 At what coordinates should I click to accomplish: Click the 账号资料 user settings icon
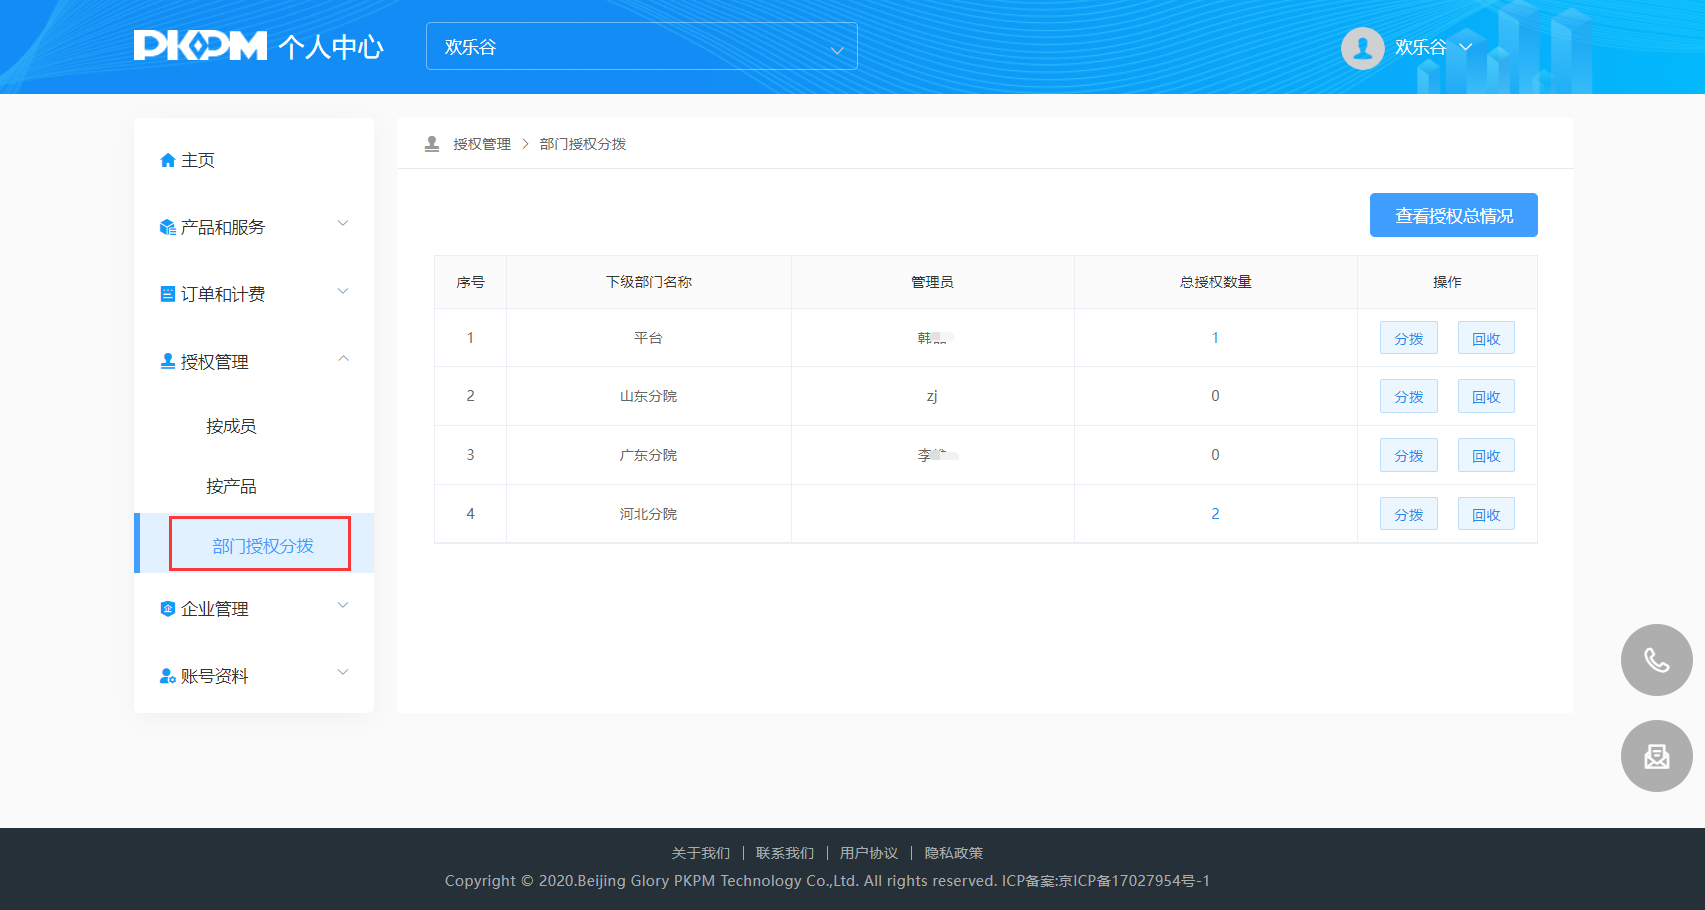(167, 677)
